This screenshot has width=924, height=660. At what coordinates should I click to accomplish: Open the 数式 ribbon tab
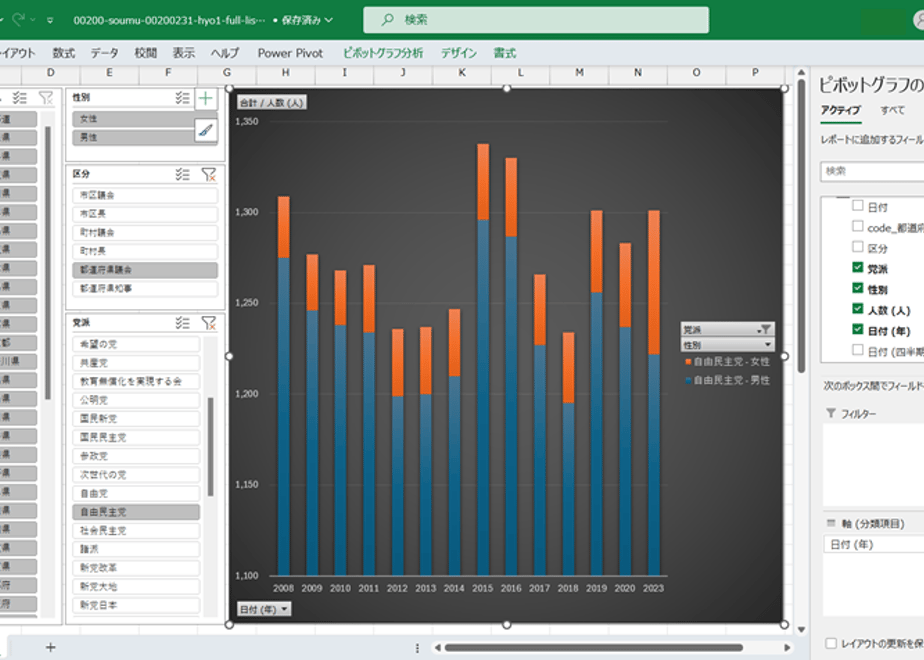click(x=64, y=53)
